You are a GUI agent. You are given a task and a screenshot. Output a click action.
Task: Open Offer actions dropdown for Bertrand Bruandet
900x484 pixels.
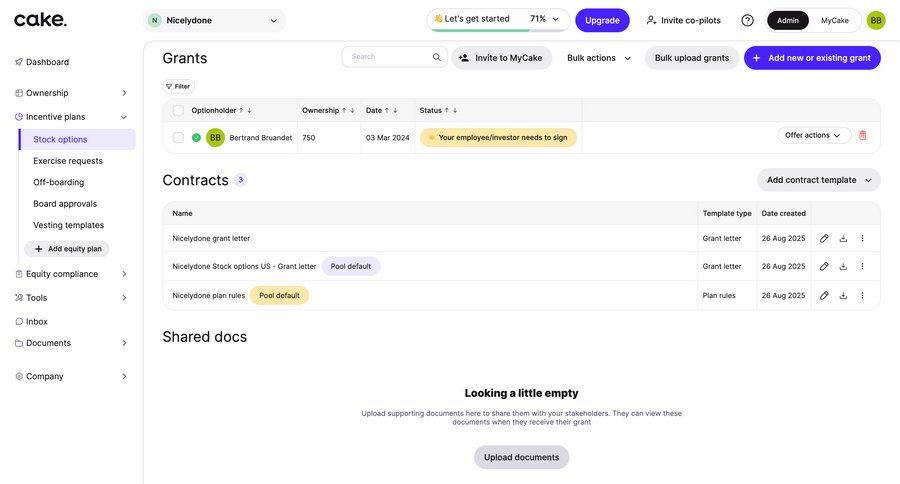[813, 135]
